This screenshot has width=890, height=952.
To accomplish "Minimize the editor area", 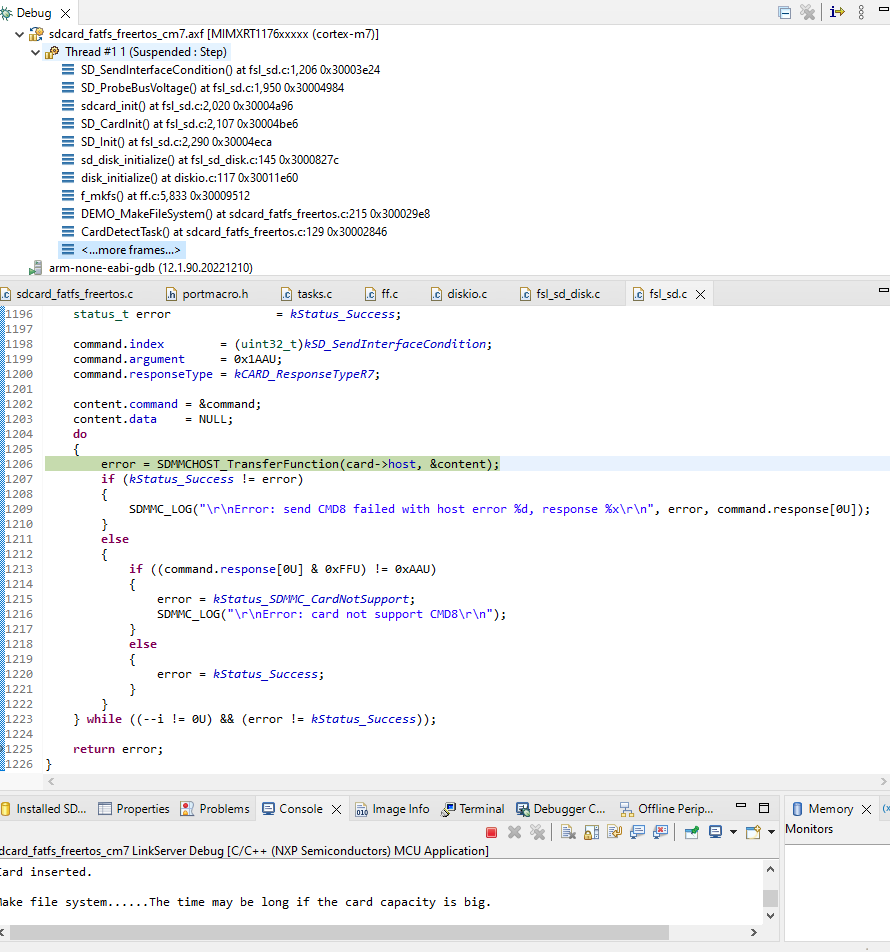I will [x=883, y=290].
